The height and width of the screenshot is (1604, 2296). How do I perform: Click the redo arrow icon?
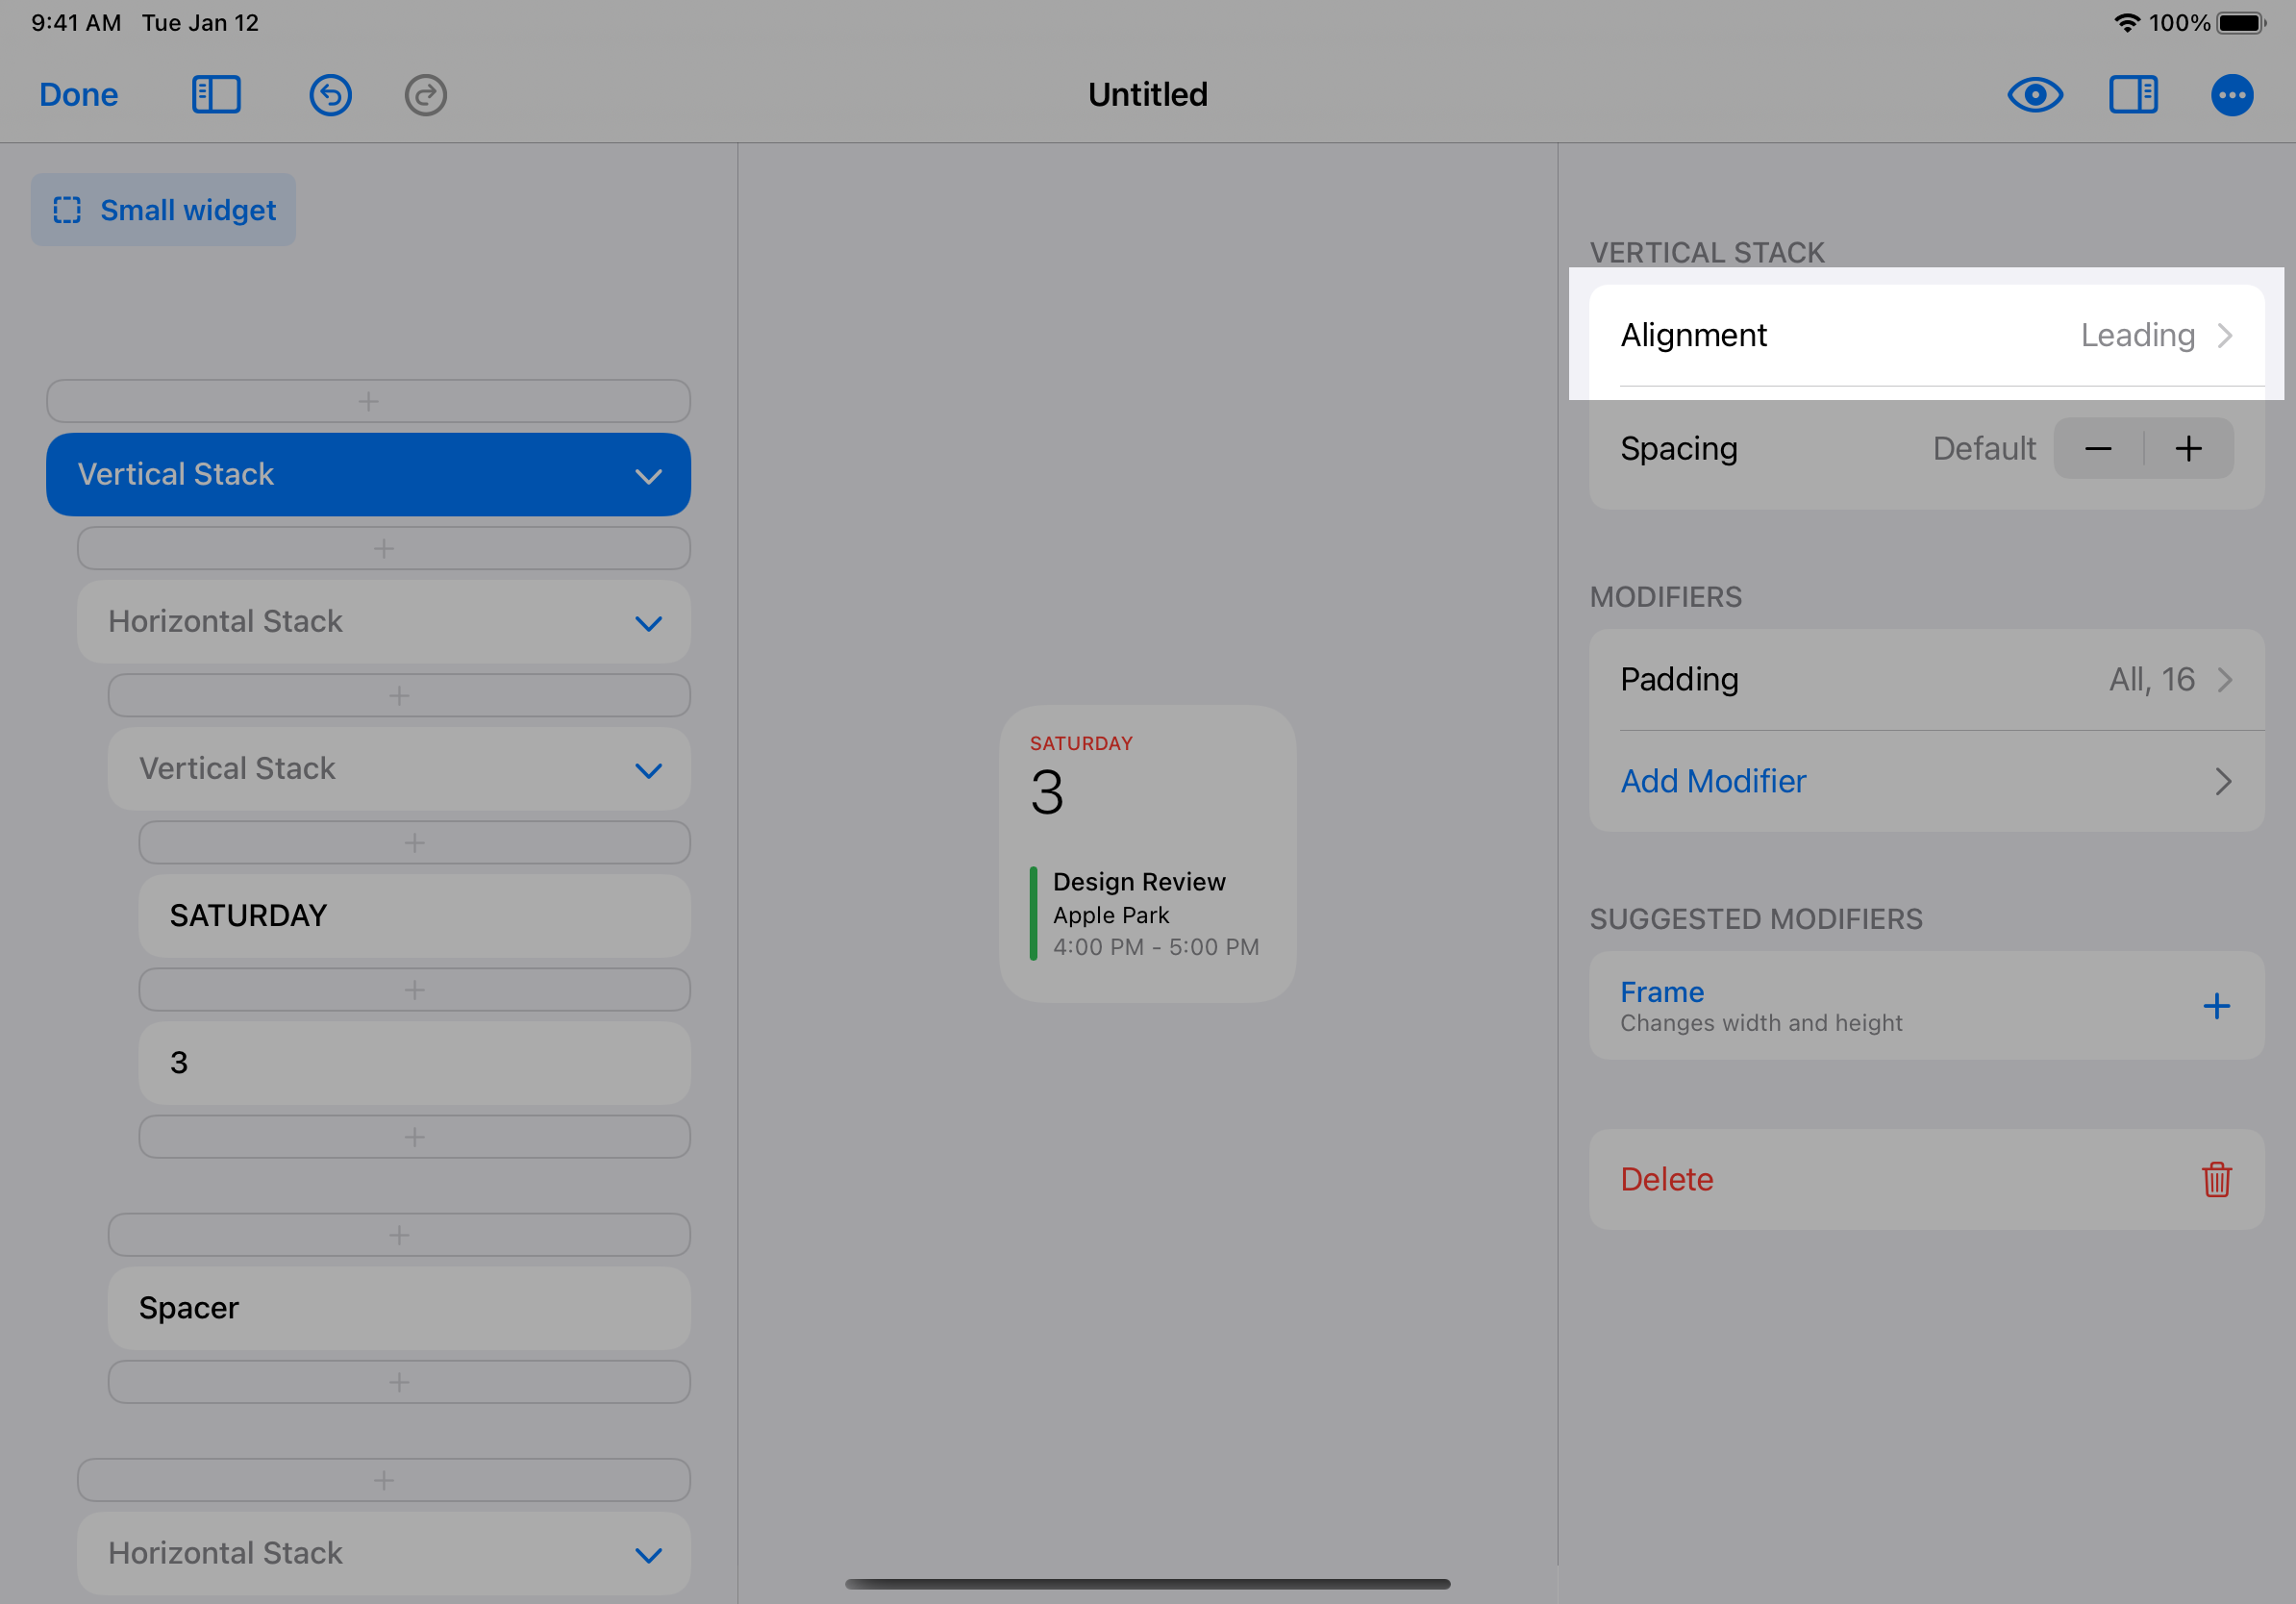pos(426,95)
